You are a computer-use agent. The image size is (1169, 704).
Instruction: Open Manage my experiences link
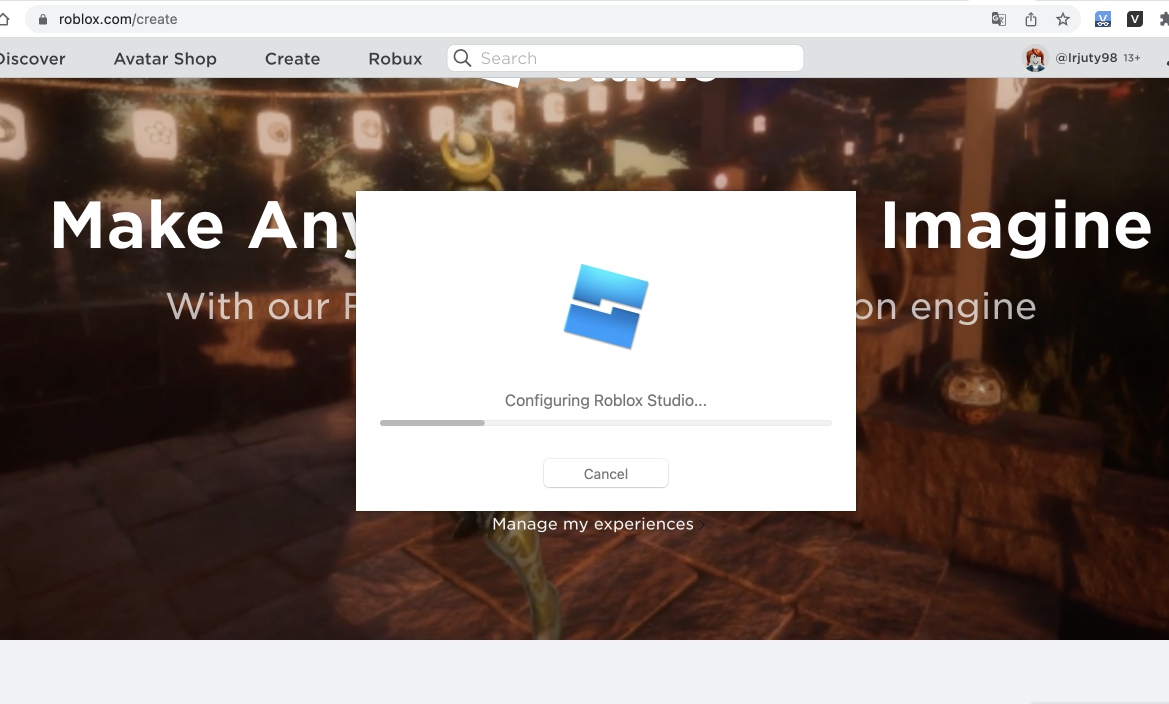[x=593, y=524]
